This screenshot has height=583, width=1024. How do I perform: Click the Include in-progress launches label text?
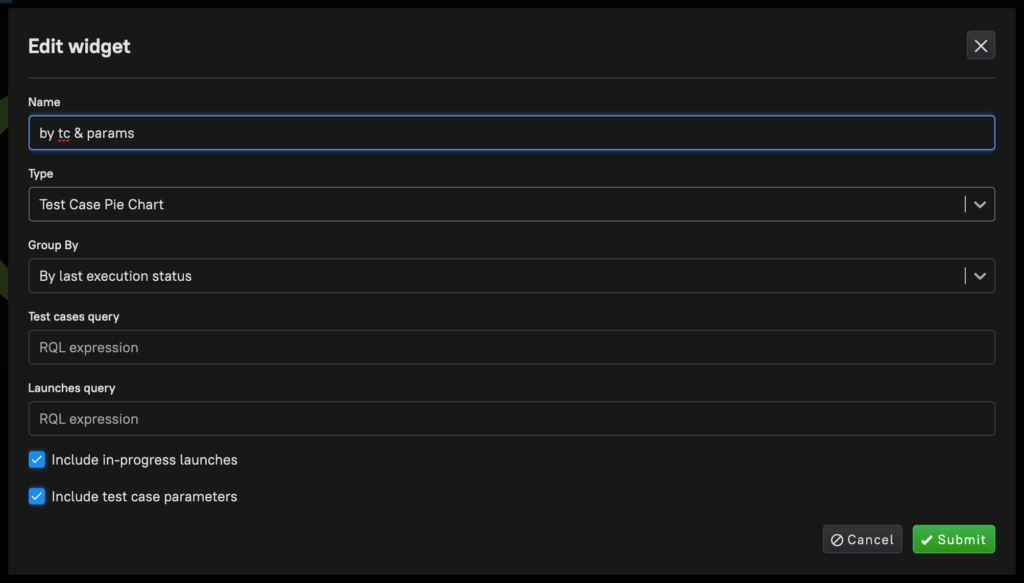144,460
